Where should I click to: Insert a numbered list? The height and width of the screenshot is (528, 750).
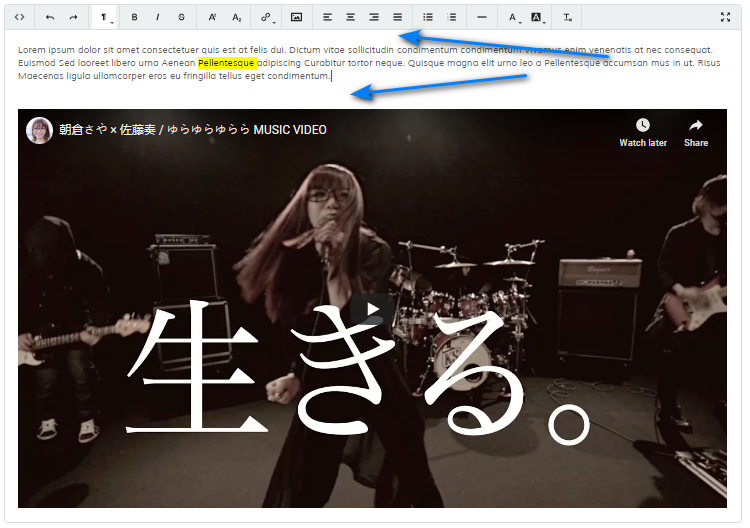point(452,17)
